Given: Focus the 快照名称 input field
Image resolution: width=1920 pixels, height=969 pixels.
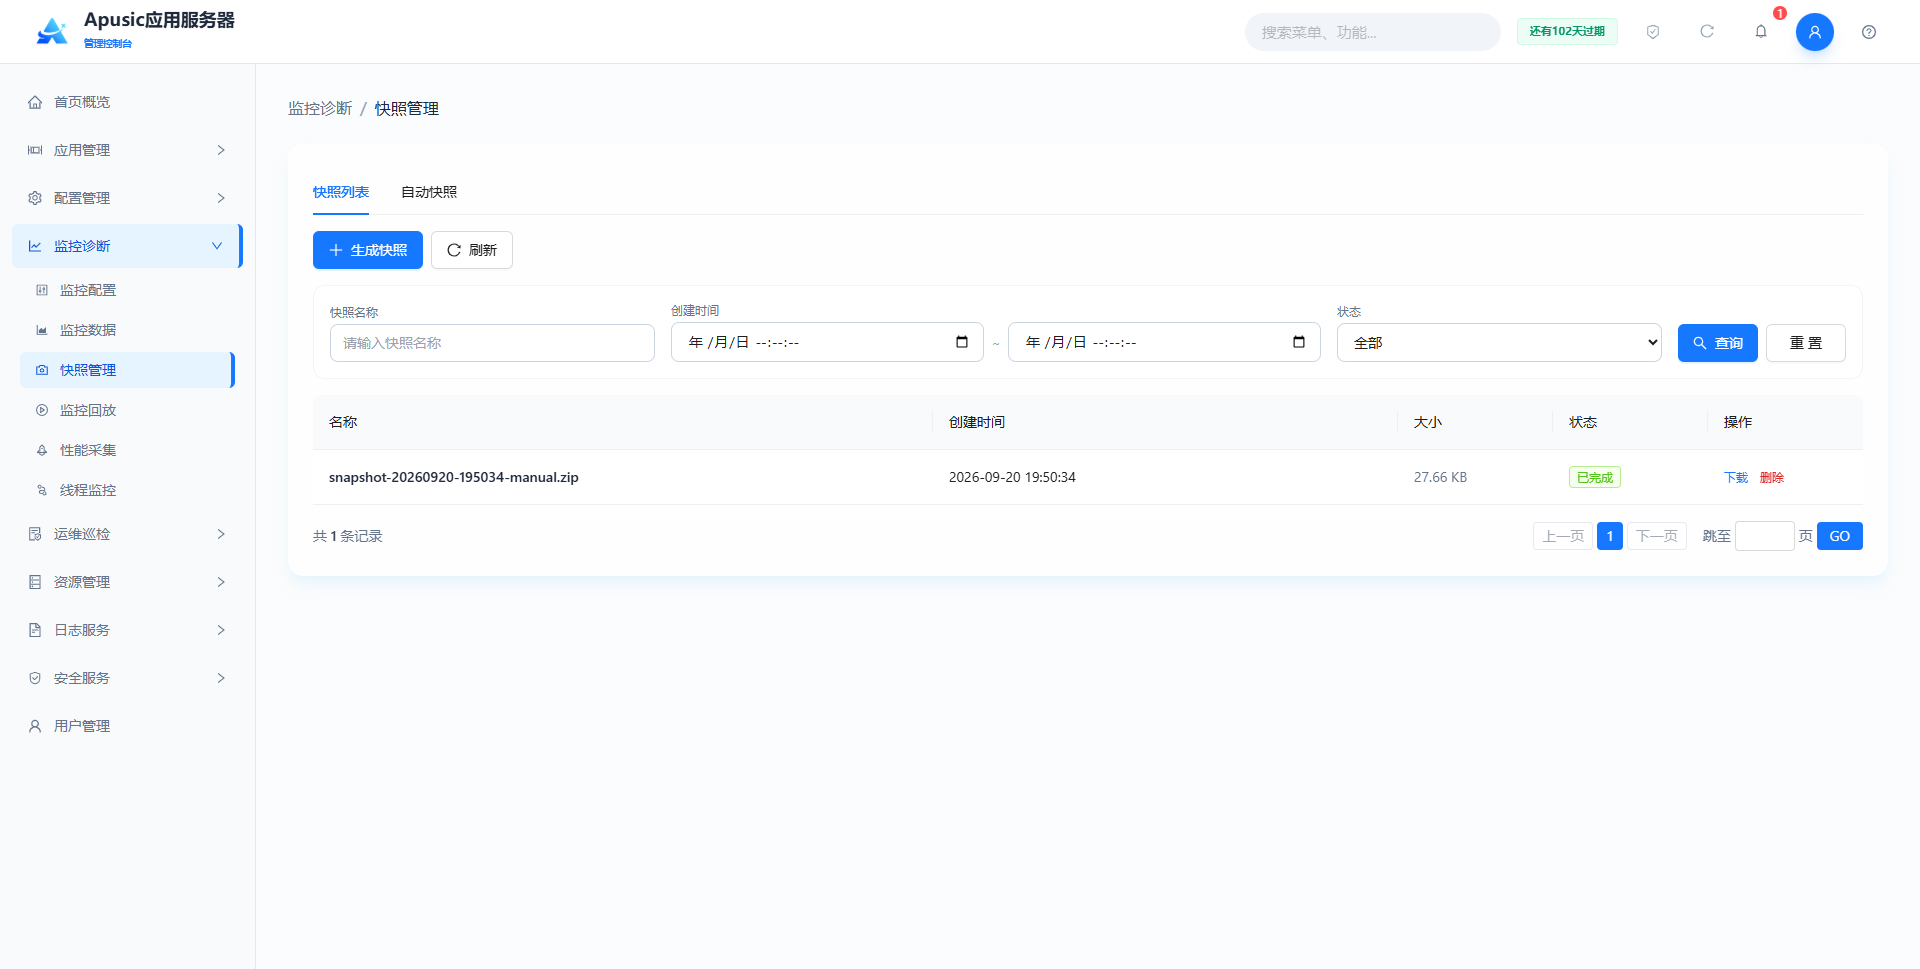Looking at the screenshot, I should pos(492,343).
